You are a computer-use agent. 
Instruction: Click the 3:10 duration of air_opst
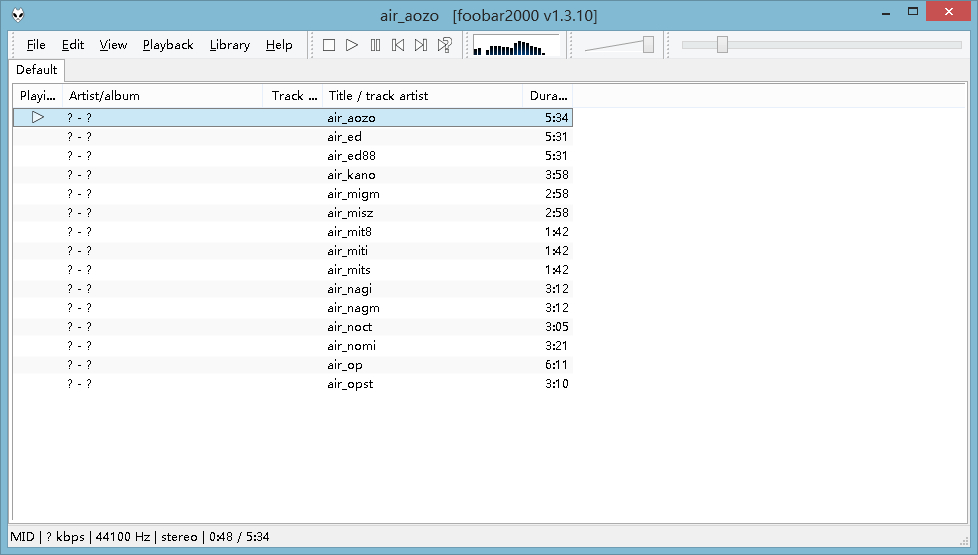[x=556, y=384]
